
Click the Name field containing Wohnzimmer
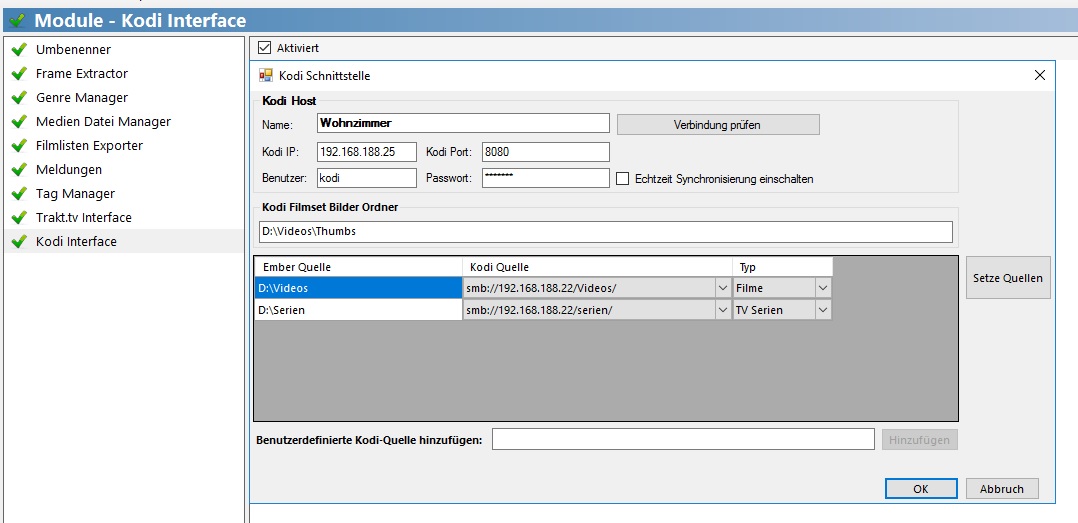tap(463, 124)
